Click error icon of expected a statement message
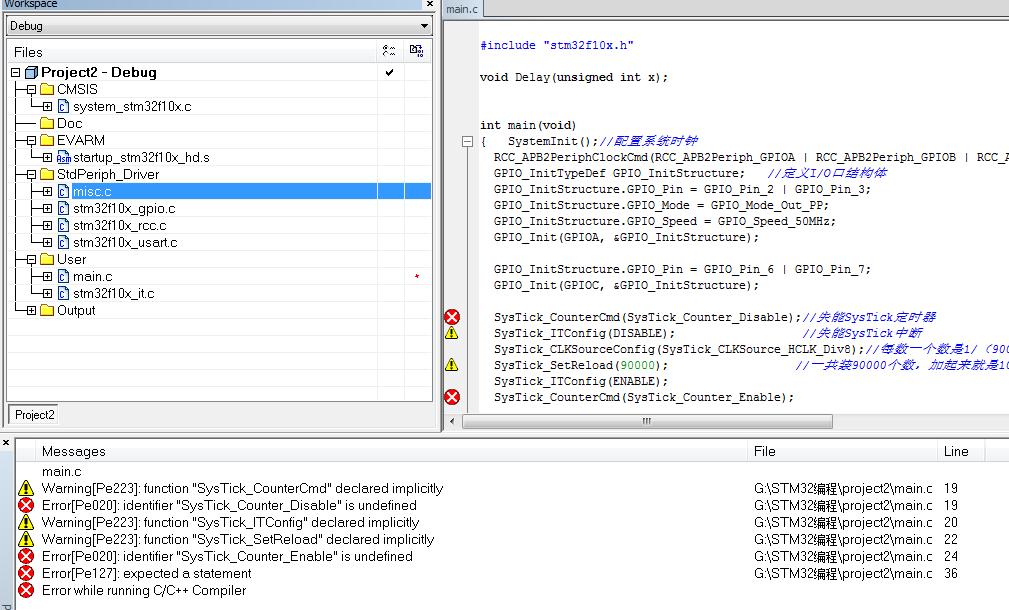This screenshot has height=610, width=1009. point(26,573)
